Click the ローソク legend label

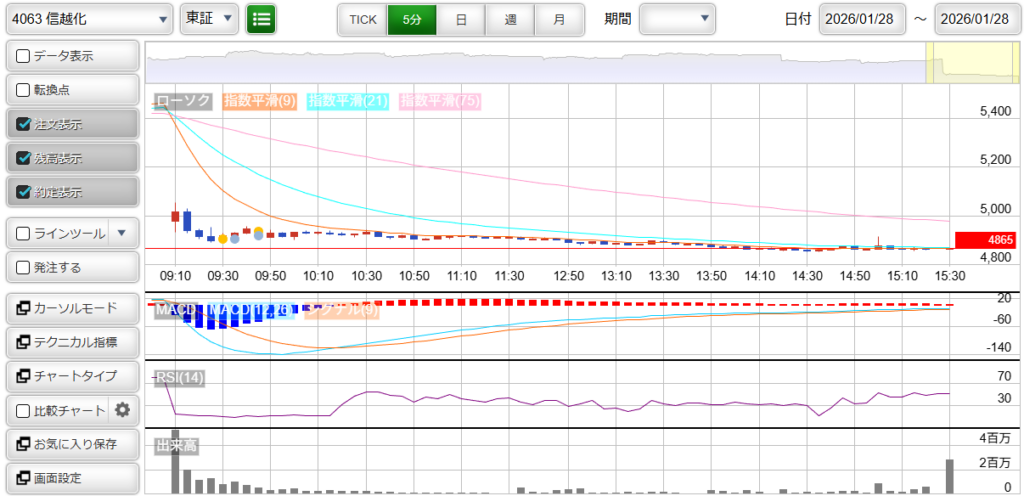[183, 100]
